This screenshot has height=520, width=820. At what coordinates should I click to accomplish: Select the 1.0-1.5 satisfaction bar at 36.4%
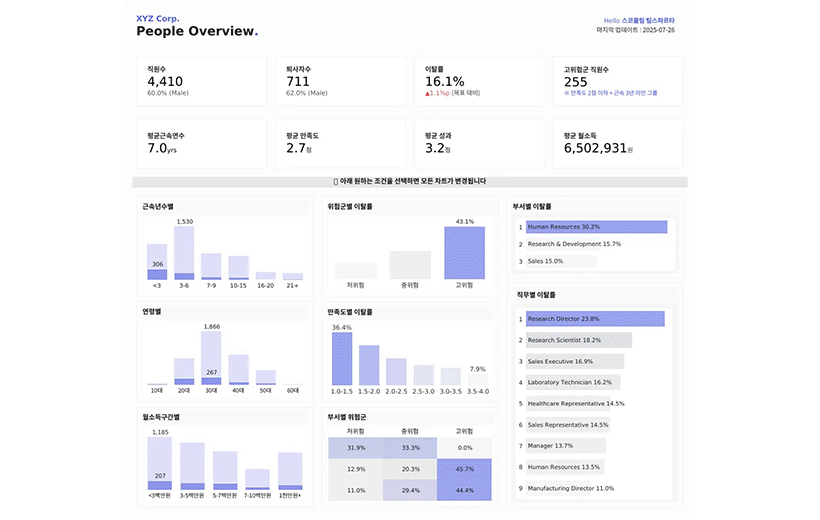click(x=342, y=359)
